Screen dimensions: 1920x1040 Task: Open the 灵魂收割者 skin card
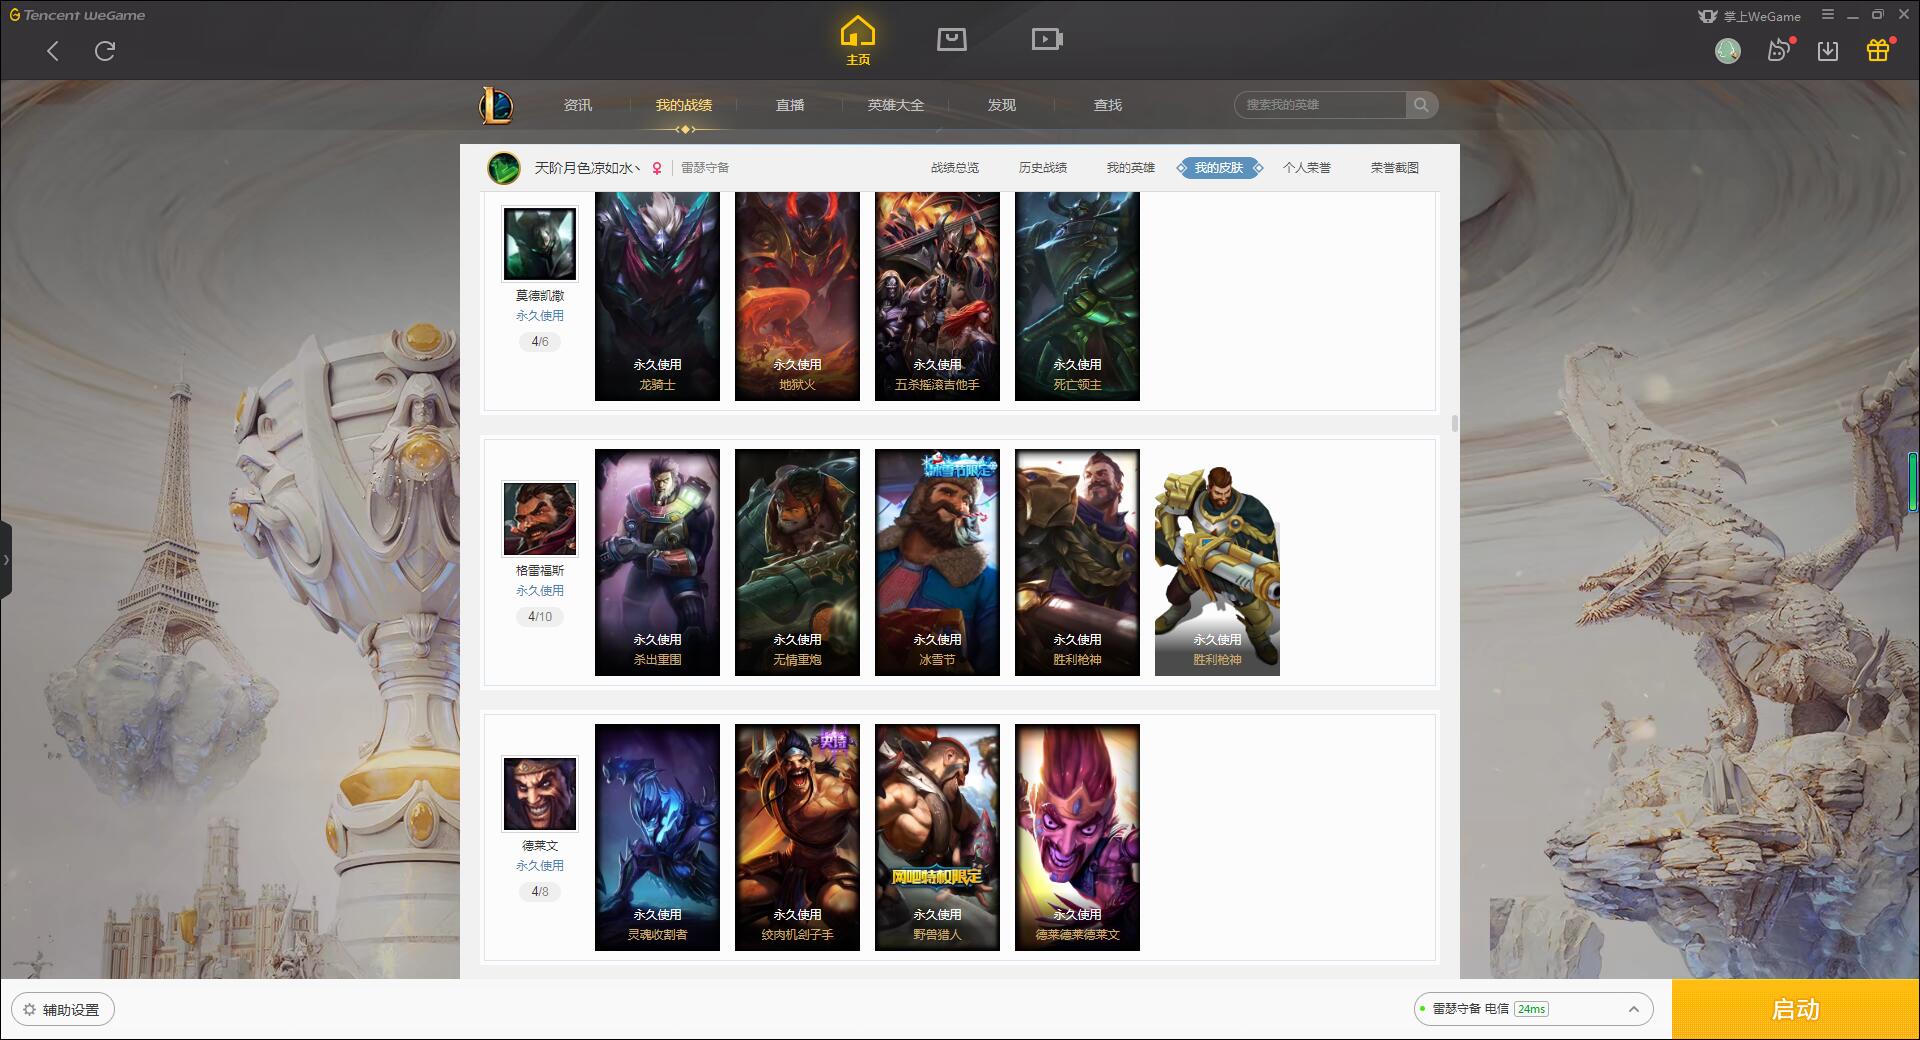(657, 837)
